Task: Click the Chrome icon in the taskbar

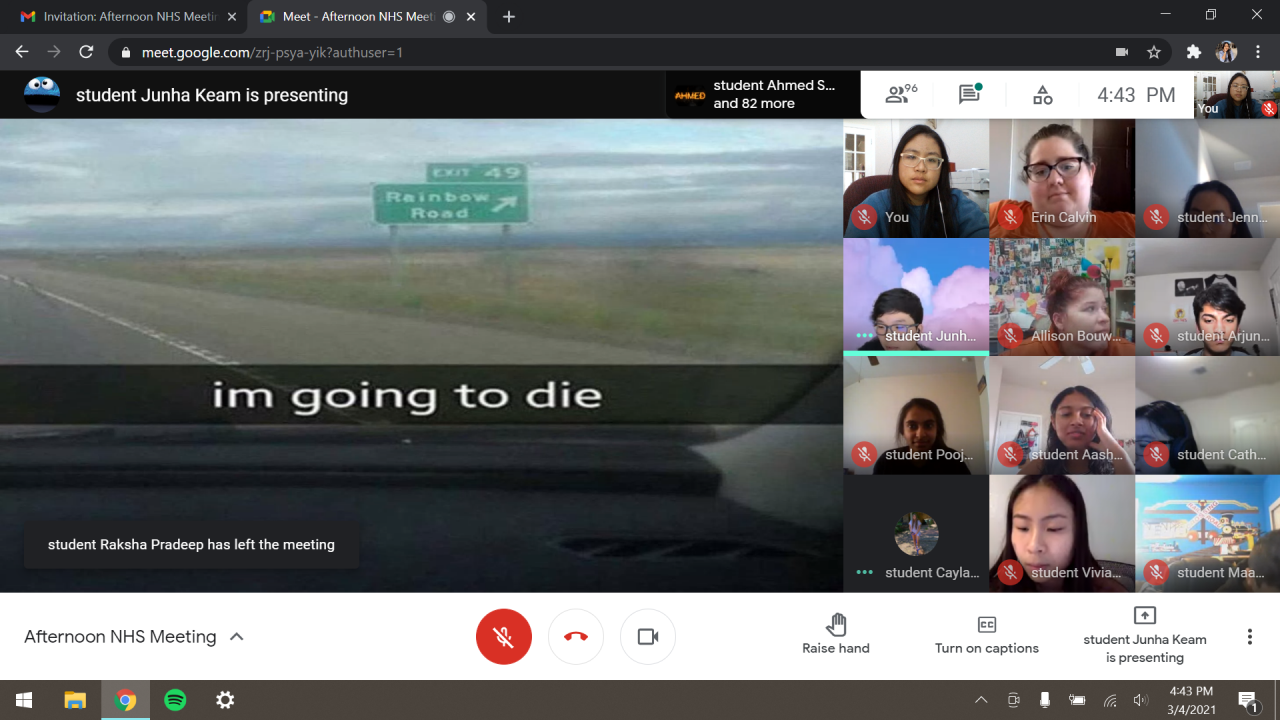Action: pos(125,700)
